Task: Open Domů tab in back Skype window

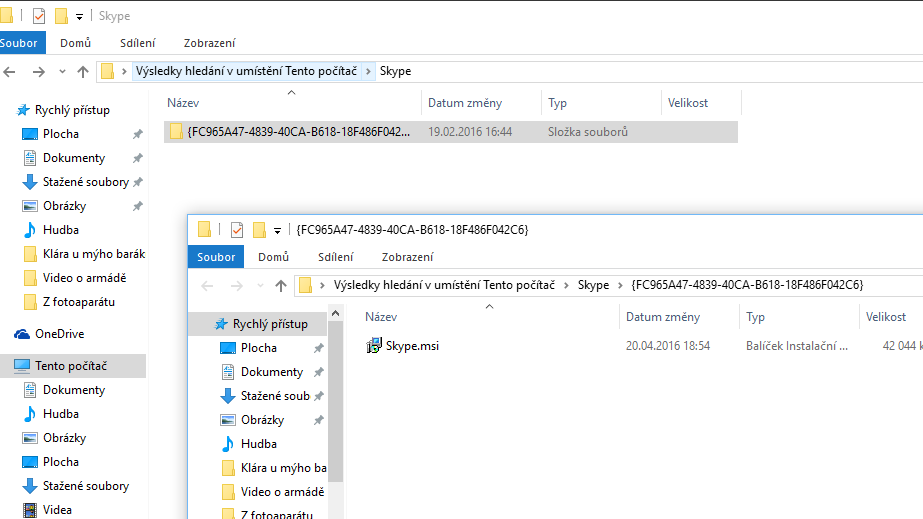Action: click(75, 43)
